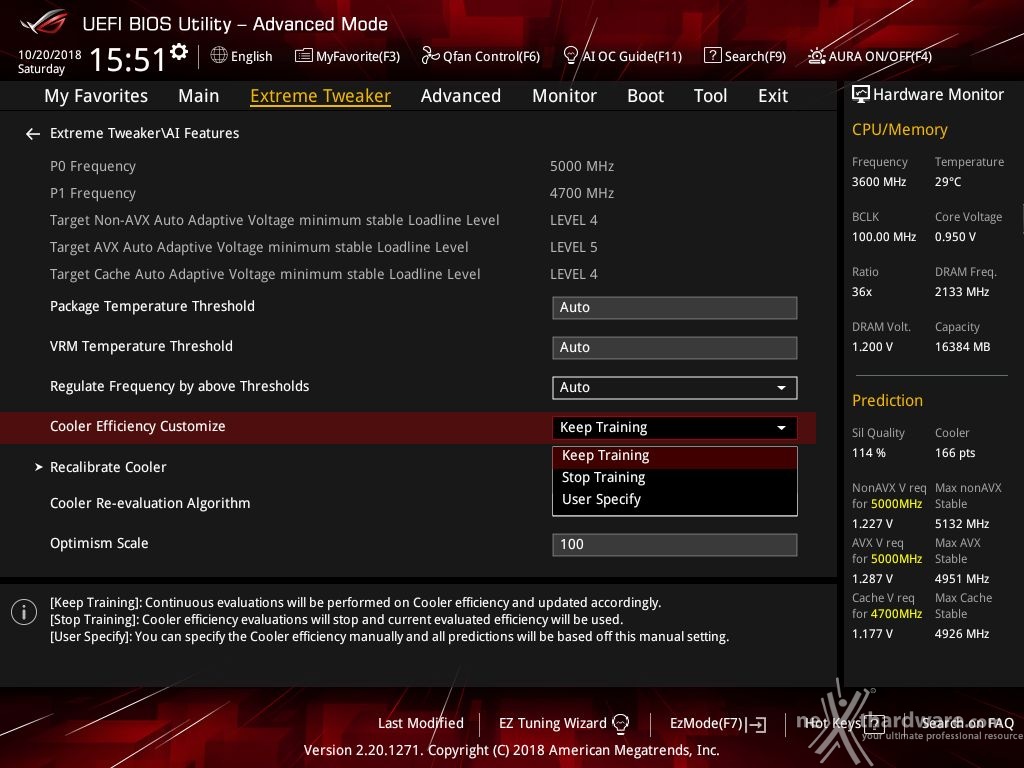Click the Hardware Monitor screen icon
This screenshot has width=1024, height=768.
[x=861, y=95]
